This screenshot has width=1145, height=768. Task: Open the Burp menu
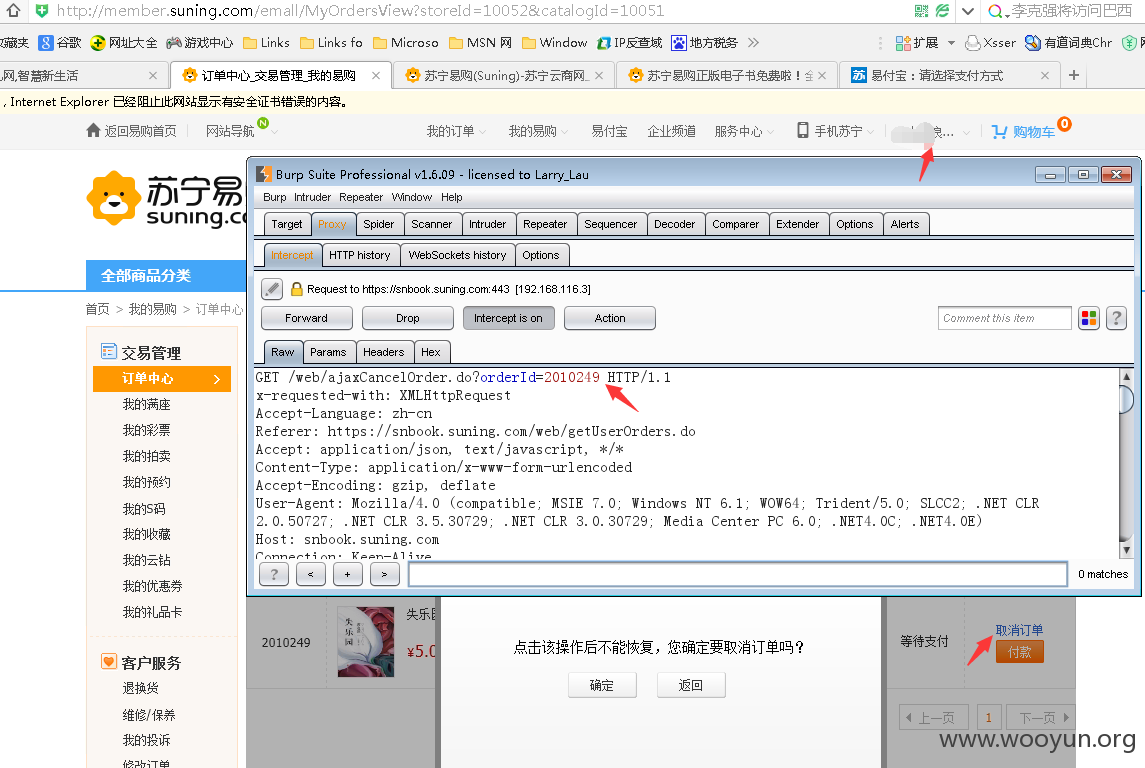coord(275,197)
